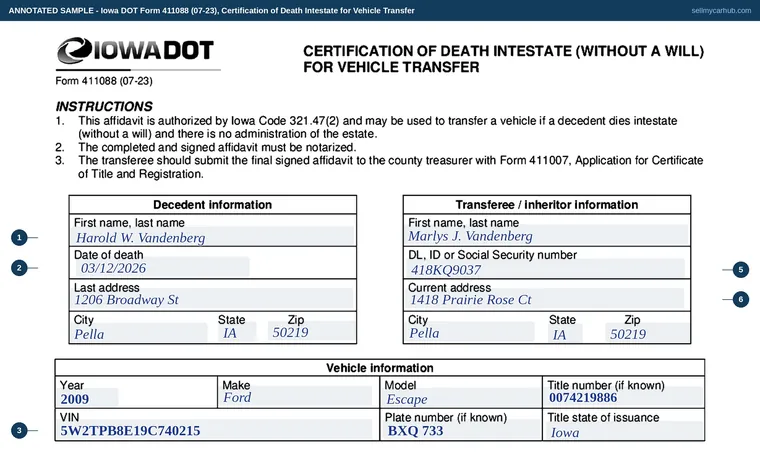The width and height of the screenshot is (760, 456).
Task: Click Last address field 1206 Broadway St
Action: [213, 299]
